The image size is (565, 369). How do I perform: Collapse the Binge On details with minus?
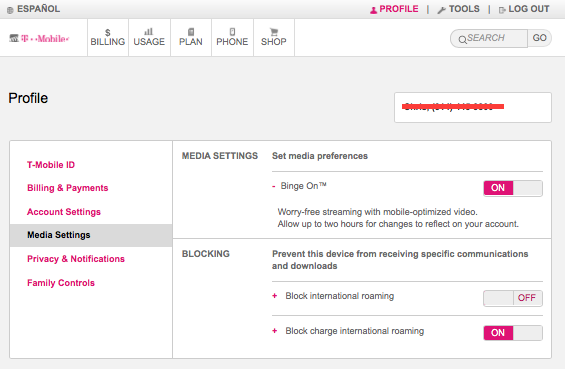tap(273, 186)
